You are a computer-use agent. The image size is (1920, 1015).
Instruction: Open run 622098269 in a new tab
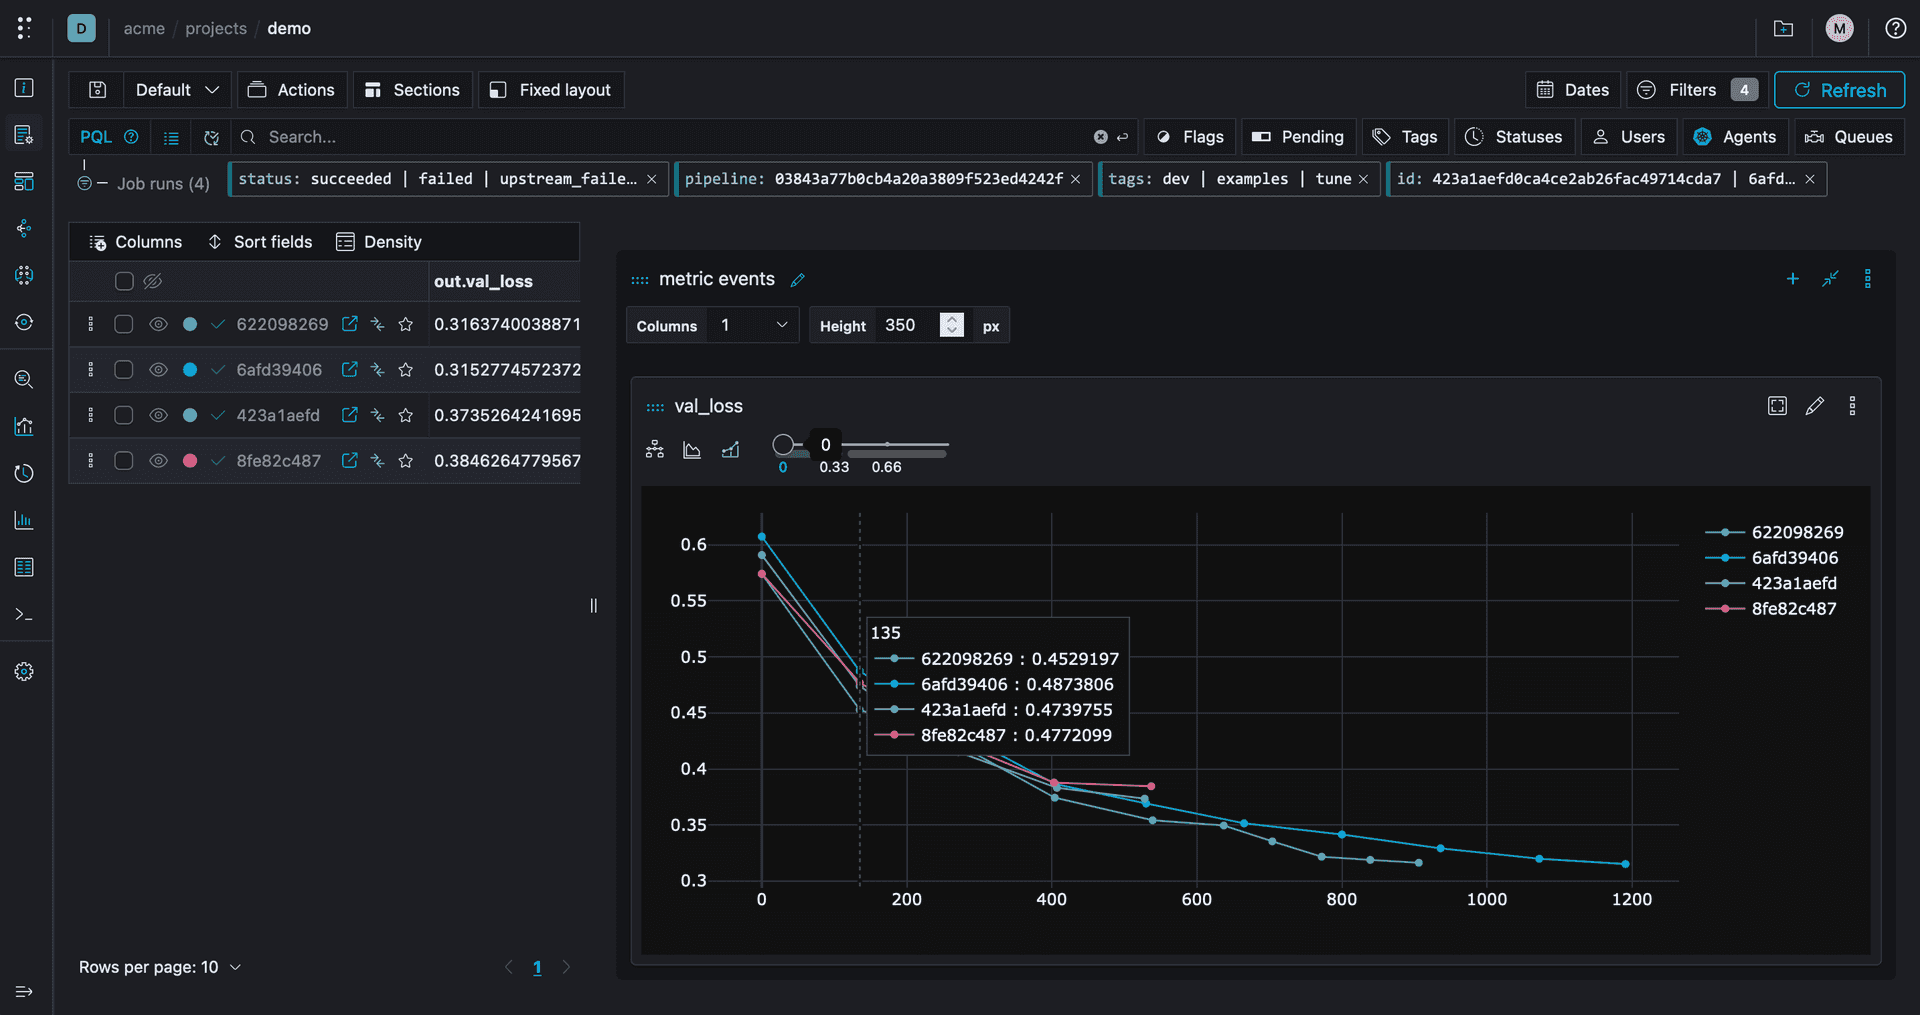pyautogui.click(x=349, y=324)
